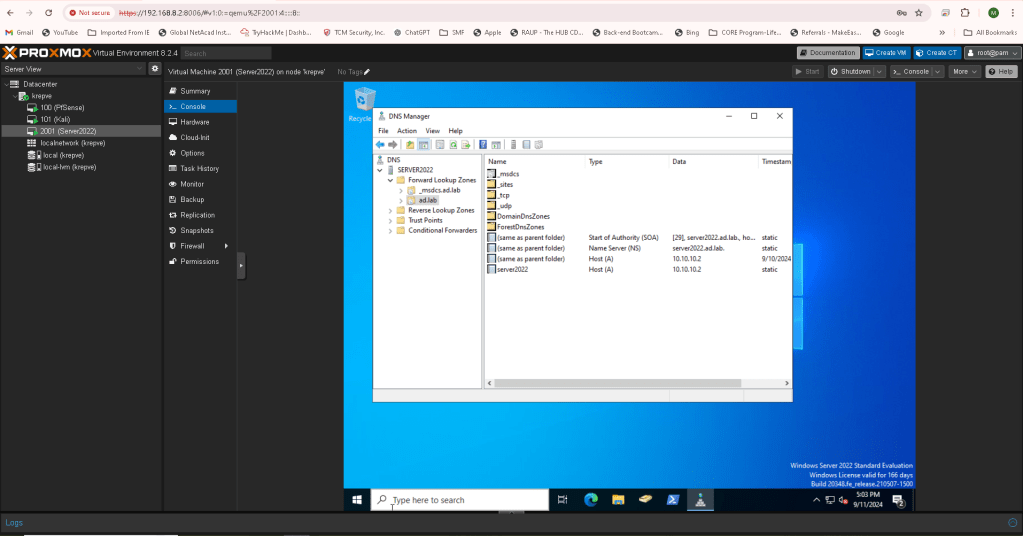
Task: Open Microsoft Edge from the Windows taskbar
Action: (x=590, y=500)
